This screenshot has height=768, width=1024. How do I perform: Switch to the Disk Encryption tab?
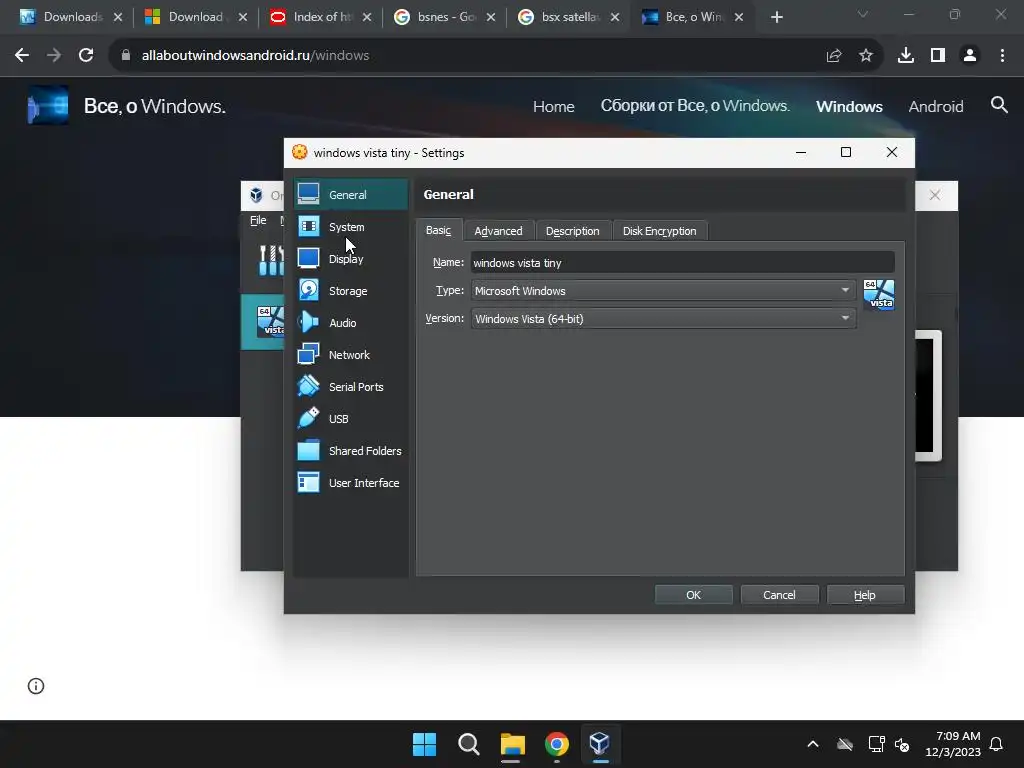(x=660, y=231)
